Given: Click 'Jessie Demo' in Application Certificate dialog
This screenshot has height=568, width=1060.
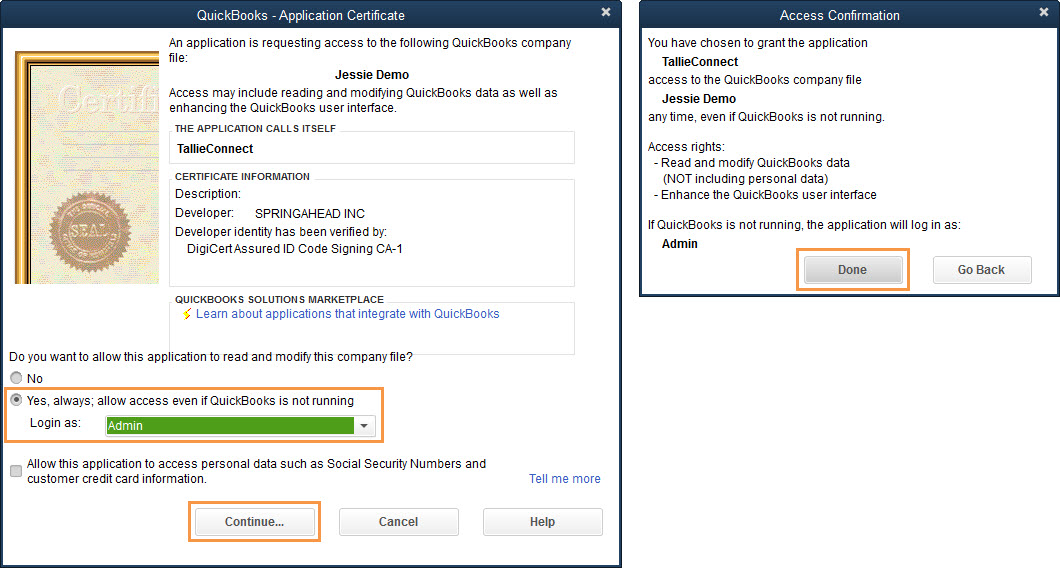Looking at the screenshot, I should [x=372, y=74].
